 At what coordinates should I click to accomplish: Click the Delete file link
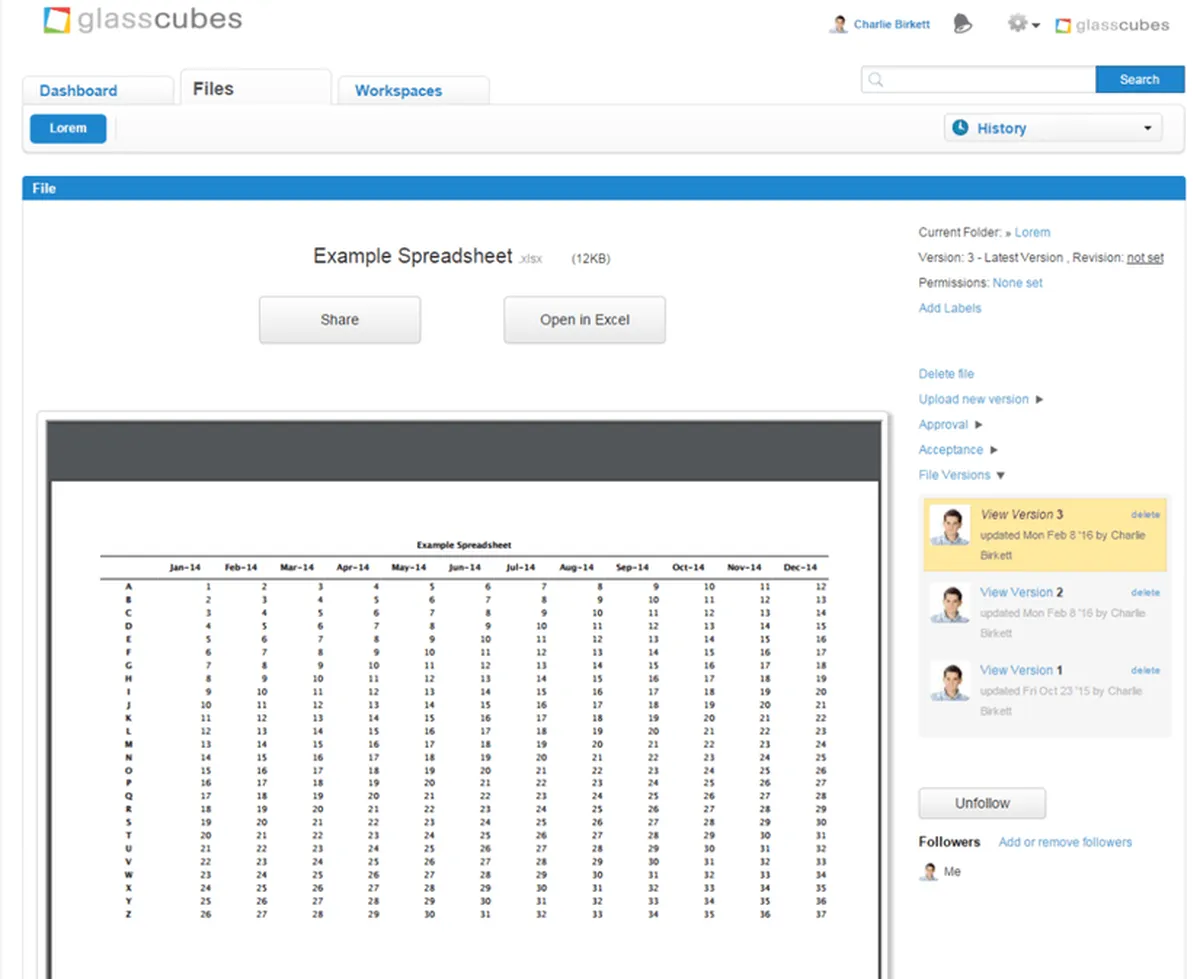point(946,374)
